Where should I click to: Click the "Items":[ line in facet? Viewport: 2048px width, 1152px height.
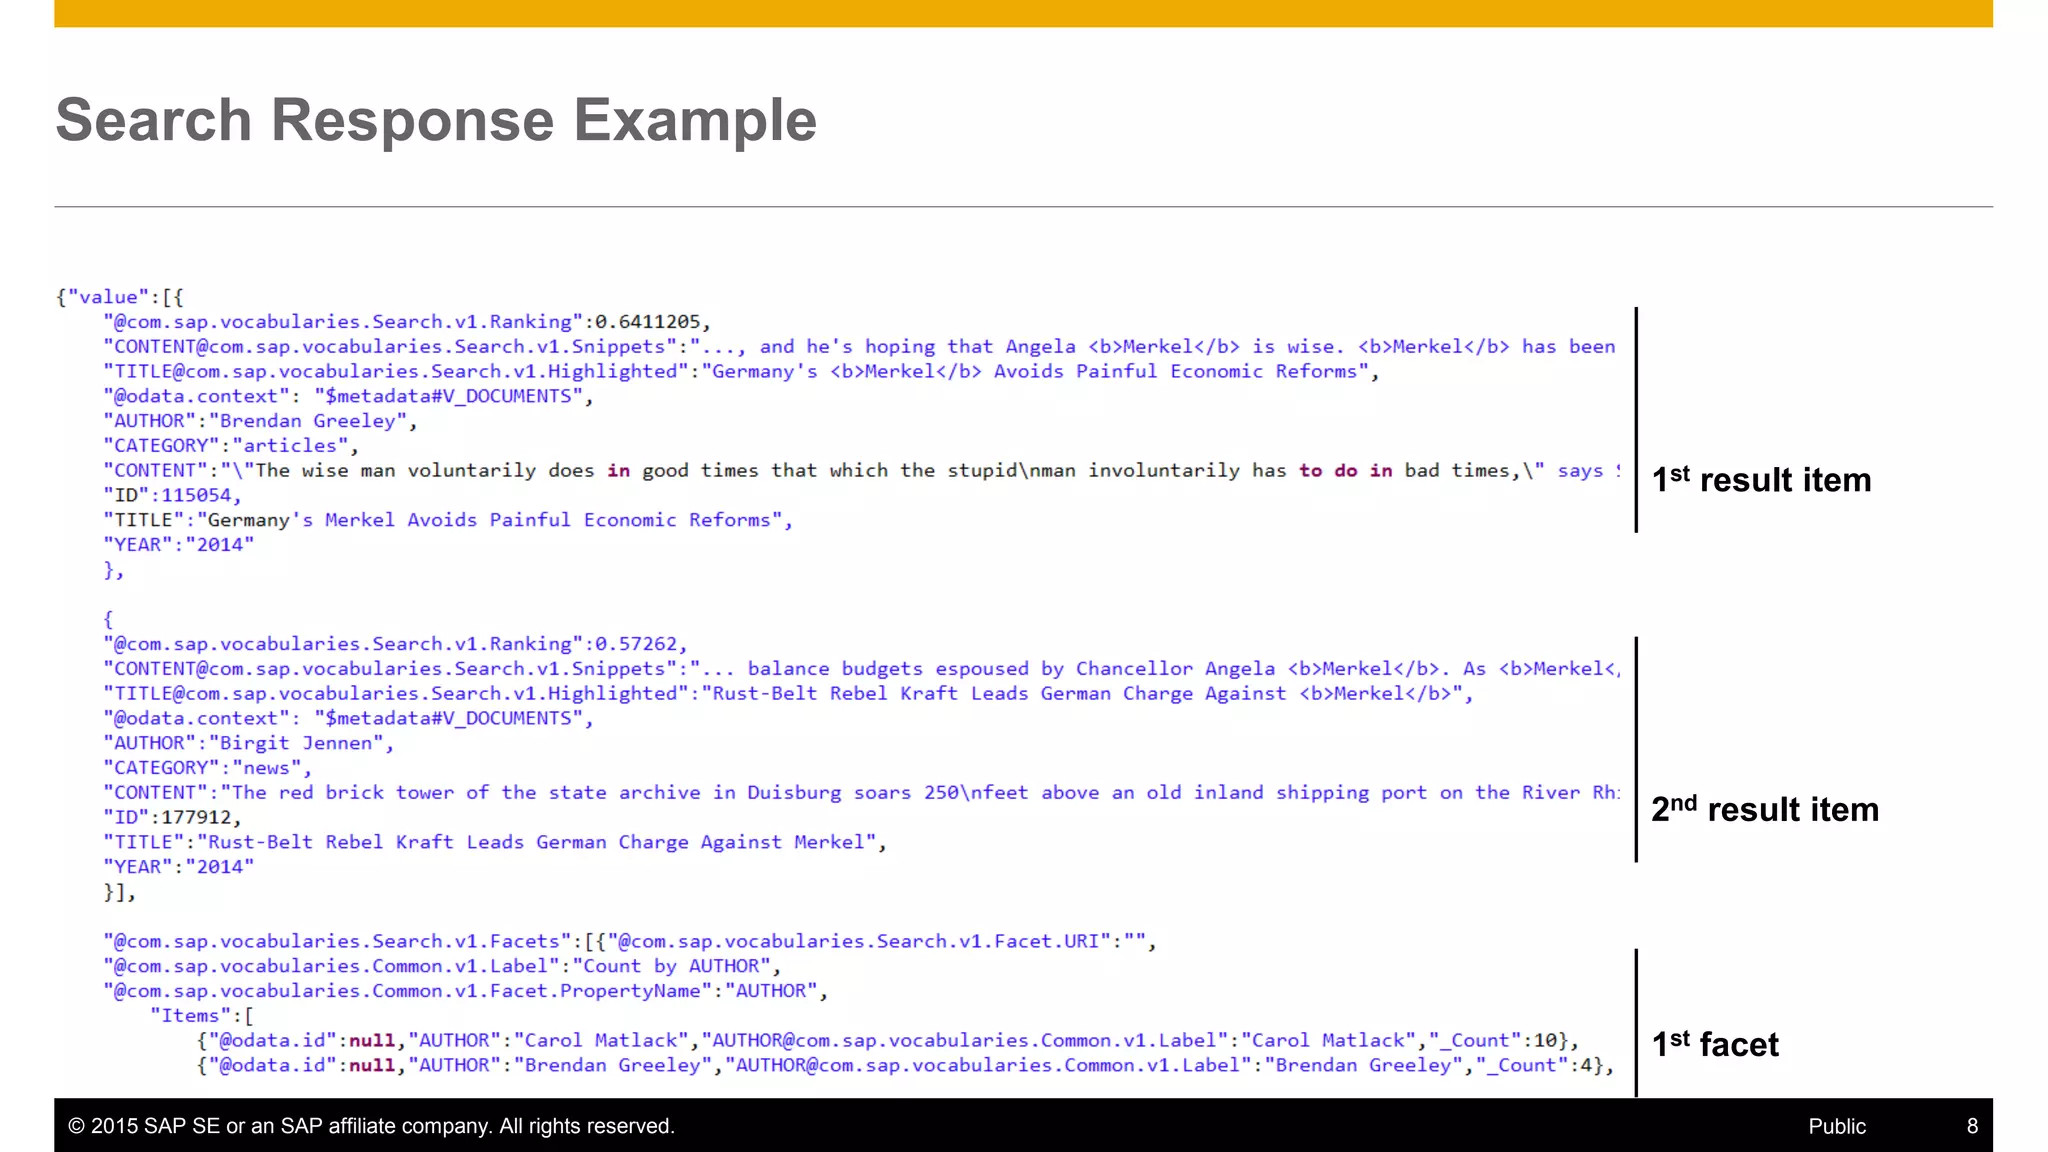201,1016
